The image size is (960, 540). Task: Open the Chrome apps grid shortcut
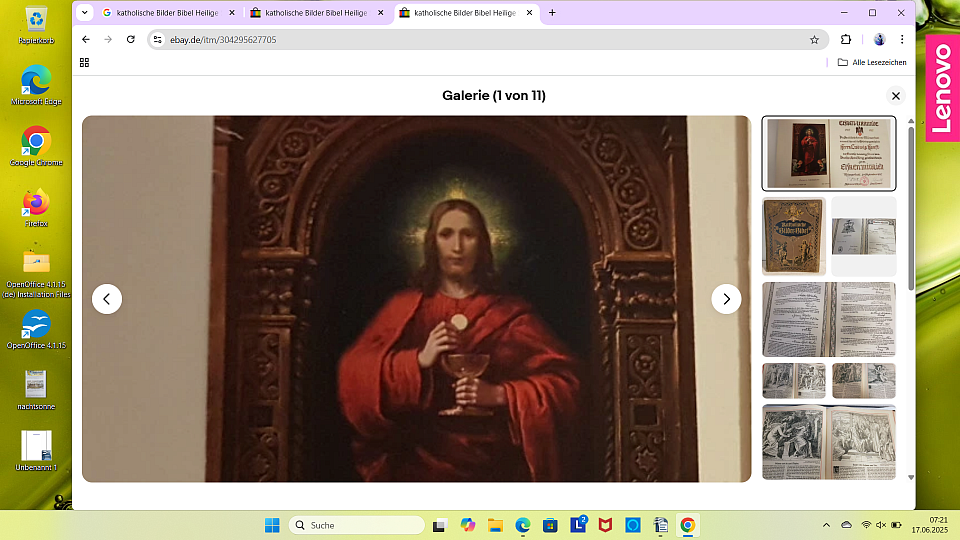(x=84, y=62)
